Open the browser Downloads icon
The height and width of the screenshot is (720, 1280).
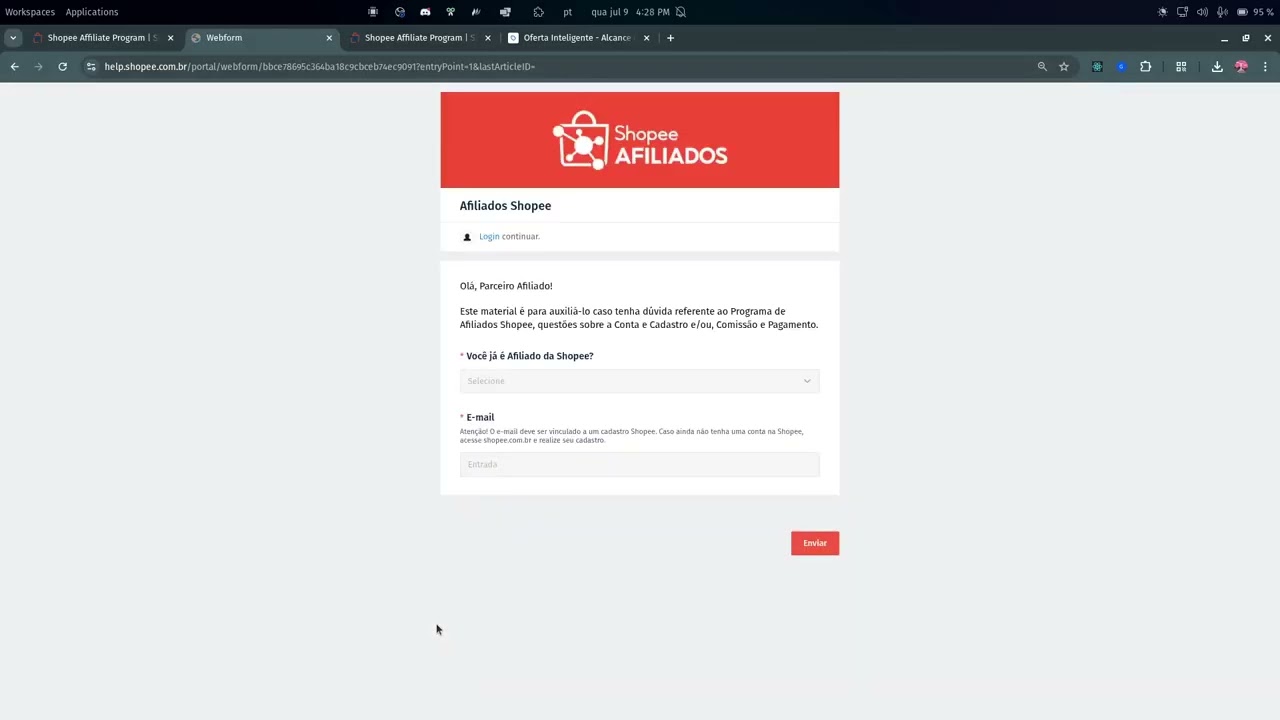(1217, 67)
